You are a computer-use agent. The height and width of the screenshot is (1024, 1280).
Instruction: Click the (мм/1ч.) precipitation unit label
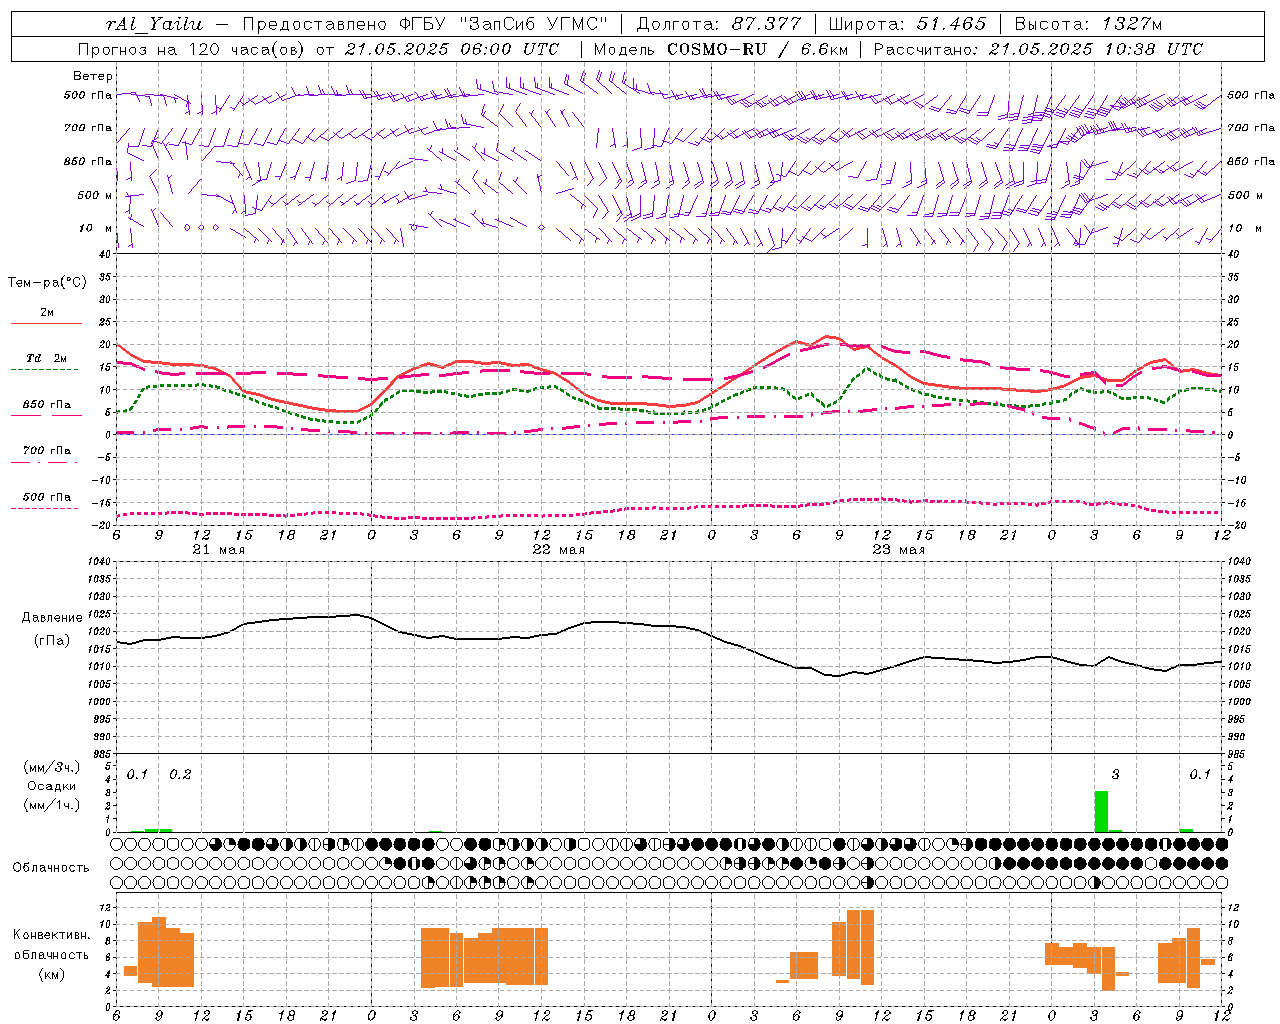pyautogui.click(x=51, y=805)
